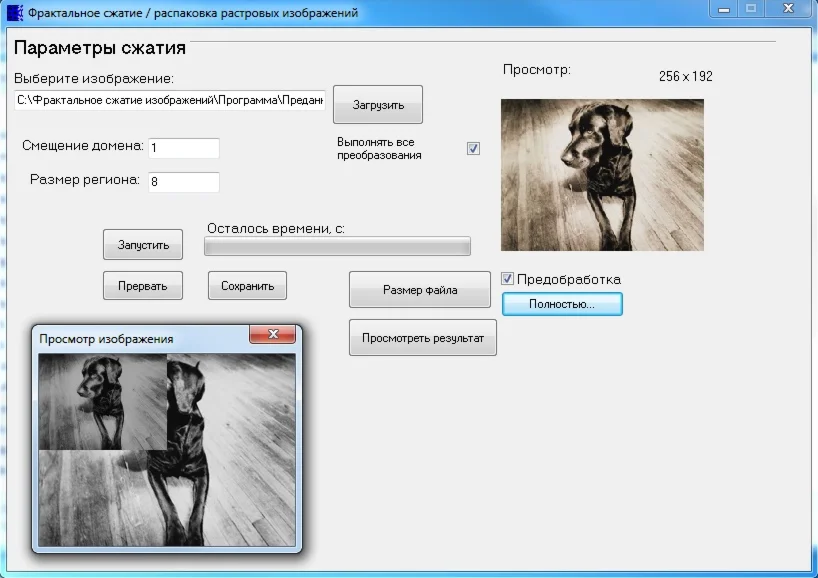
Task: Abort processing via the Прервать button
Action: pos(142,285)
